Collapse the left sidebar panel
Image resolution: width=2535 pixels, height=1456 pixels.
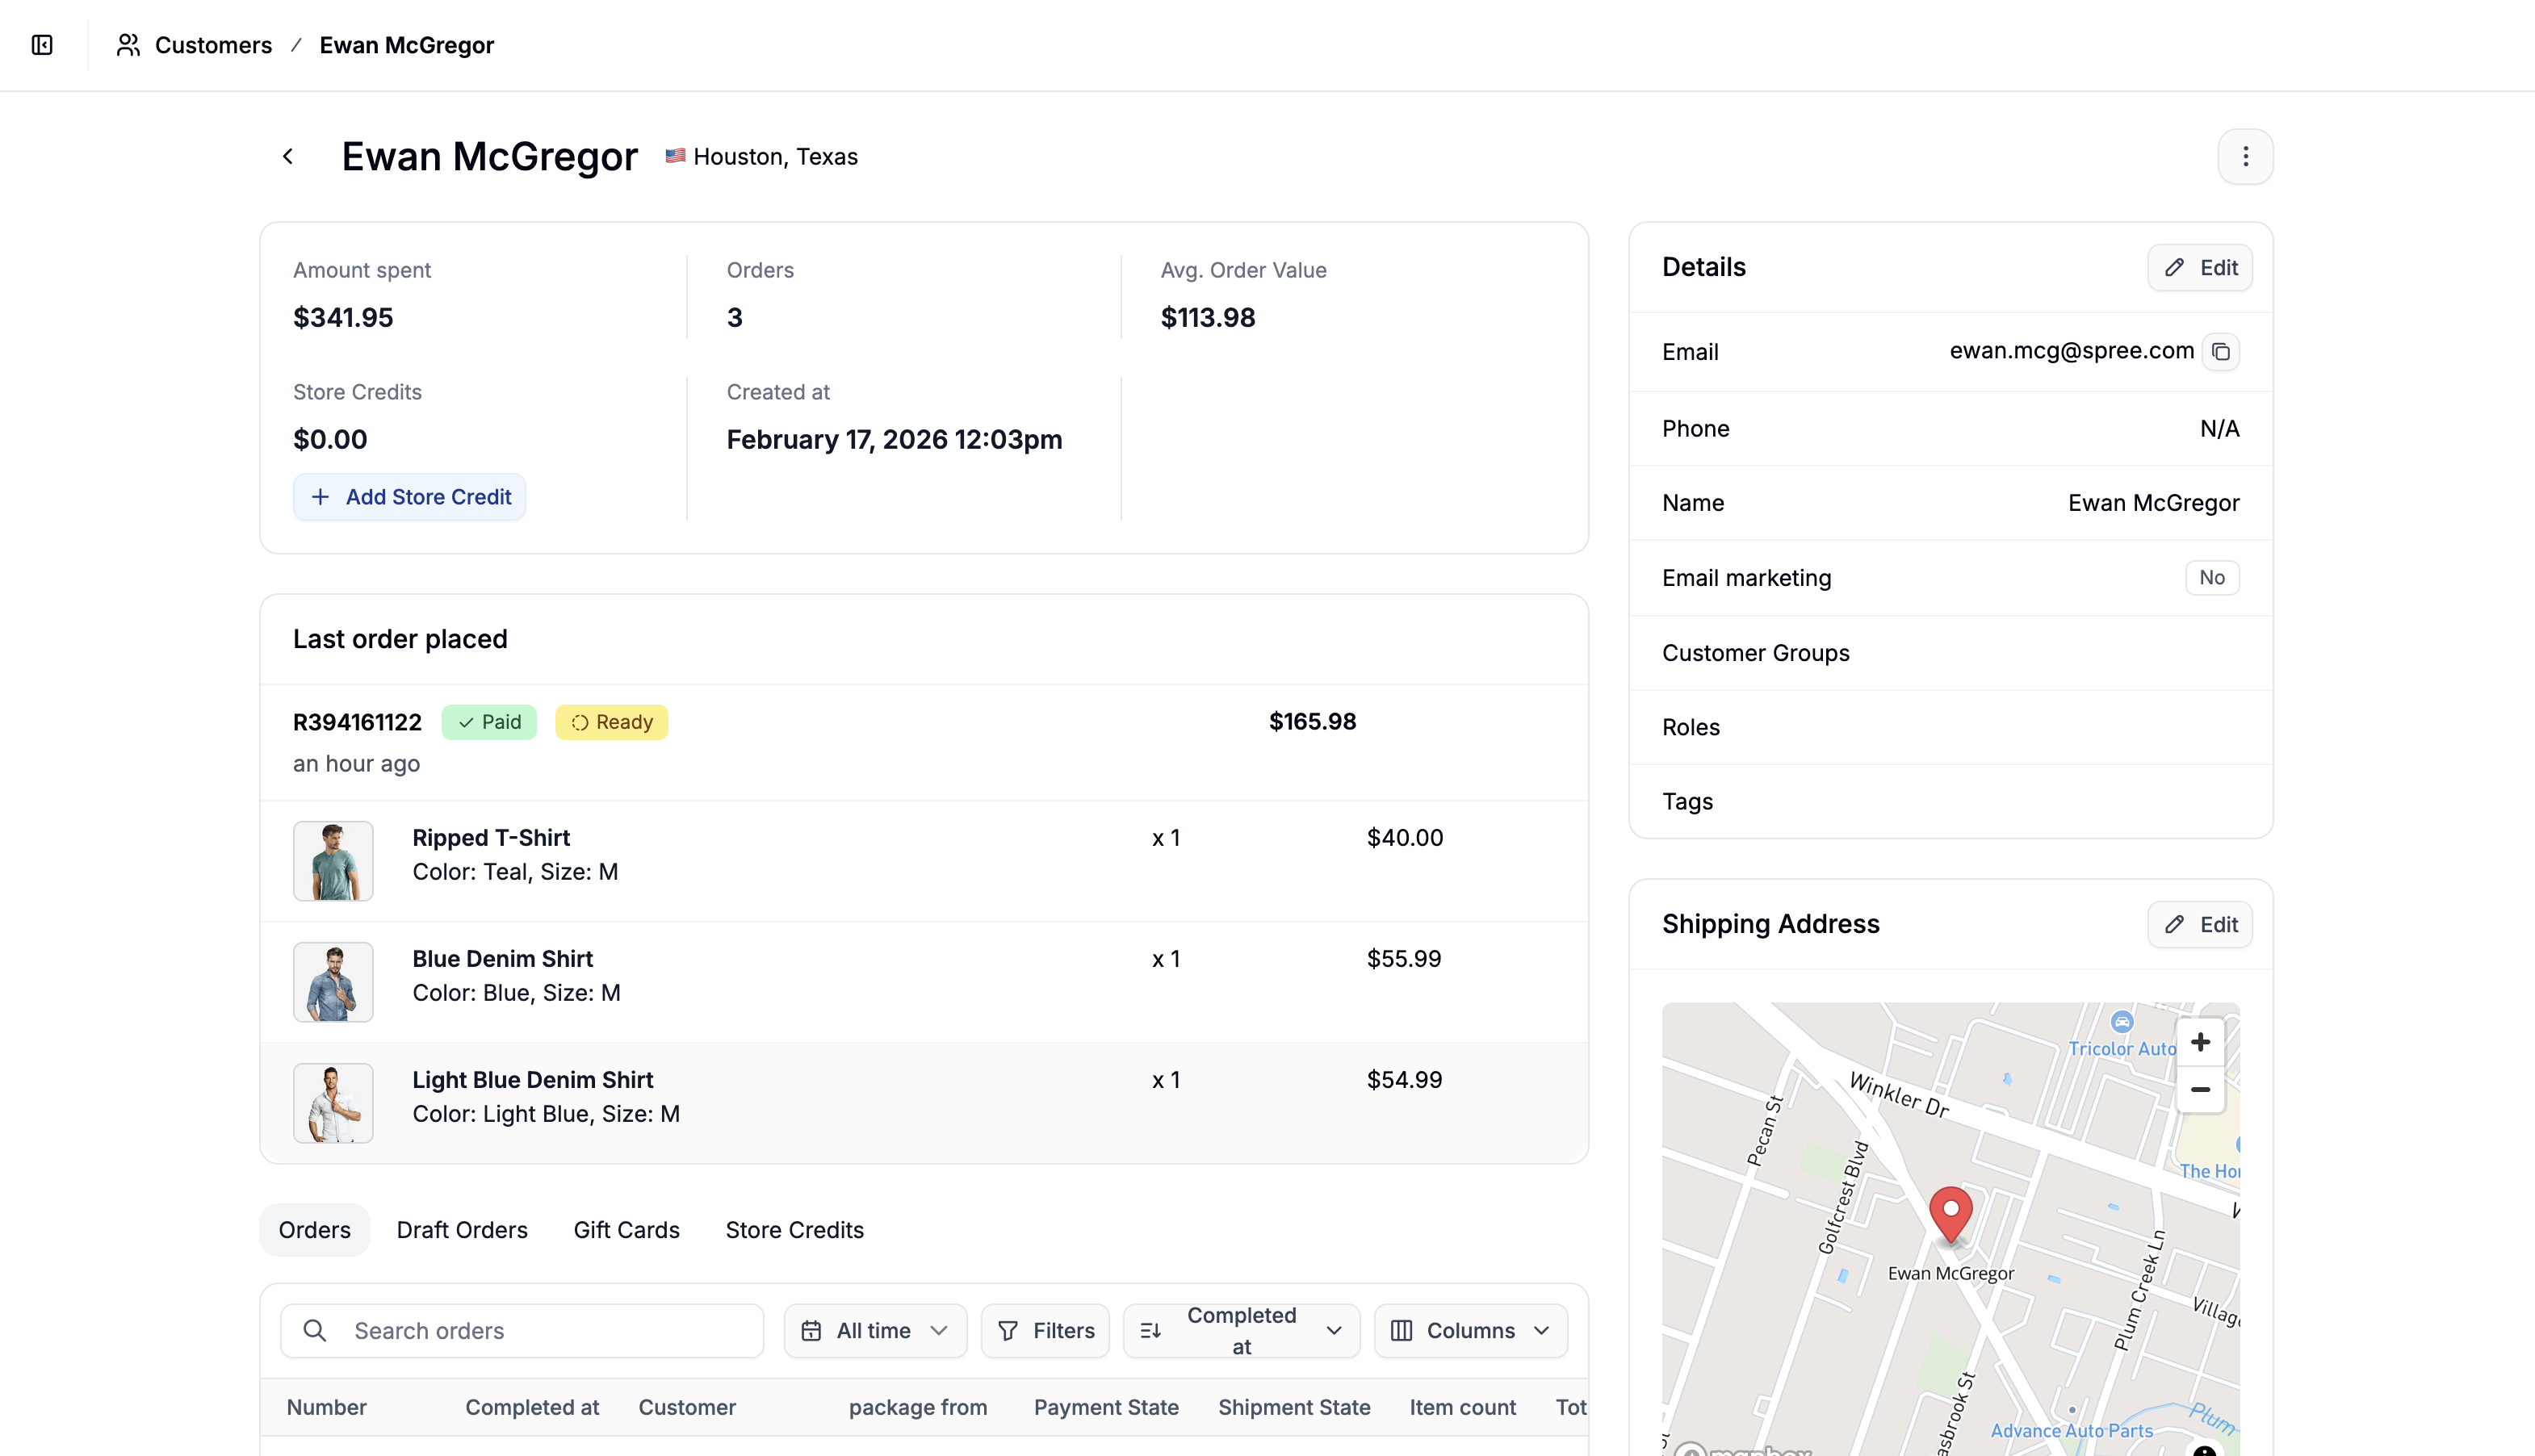pyautogui.click(x=42, y=45)
